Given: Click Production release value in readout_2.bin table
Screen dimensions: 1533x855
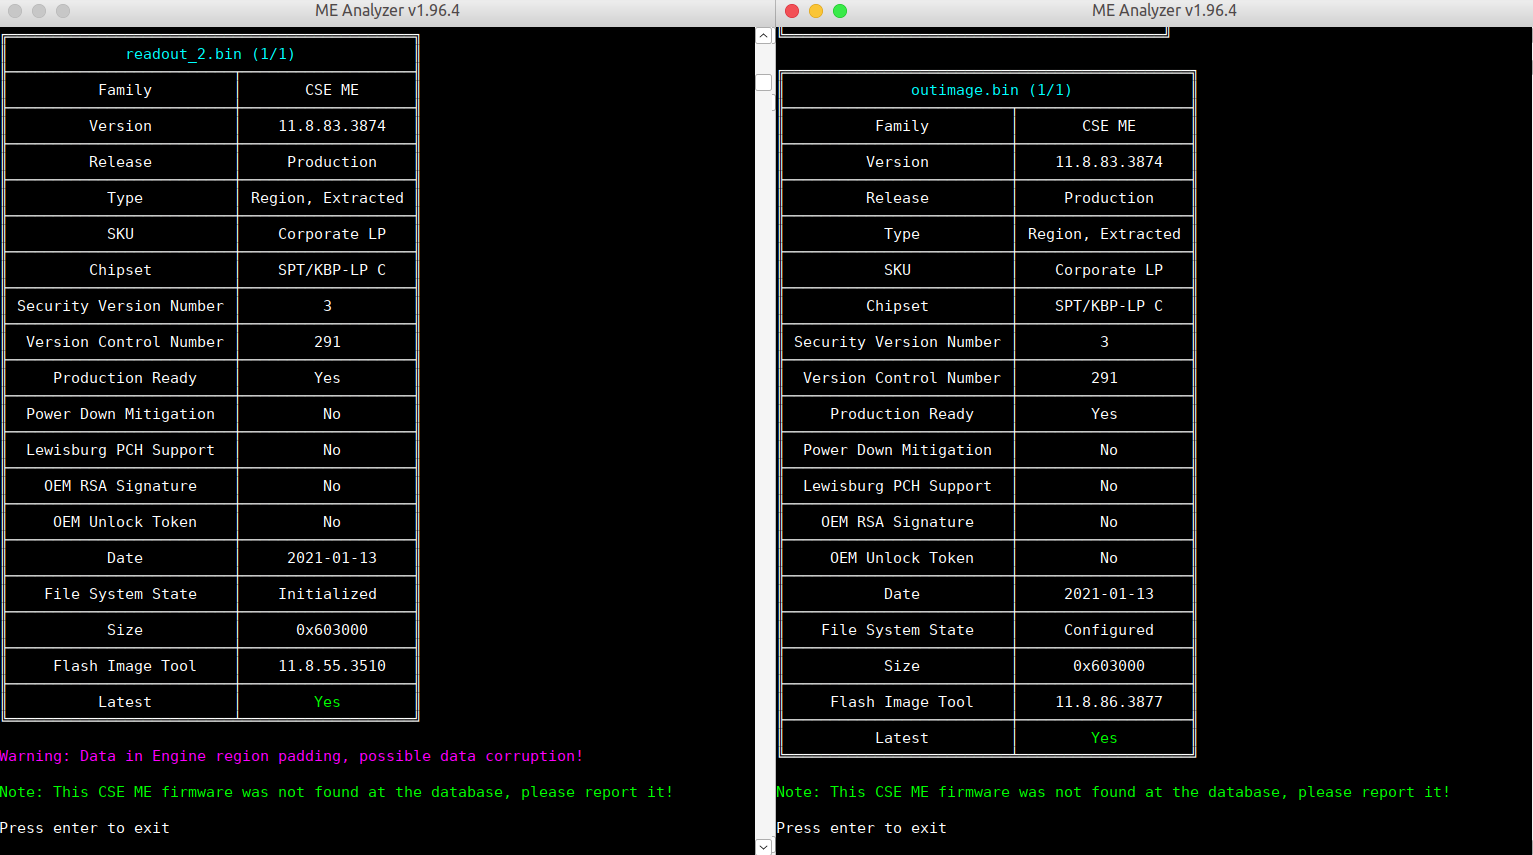Looking at the screenshot, I should pyautogui.click(x=332, y=162).
